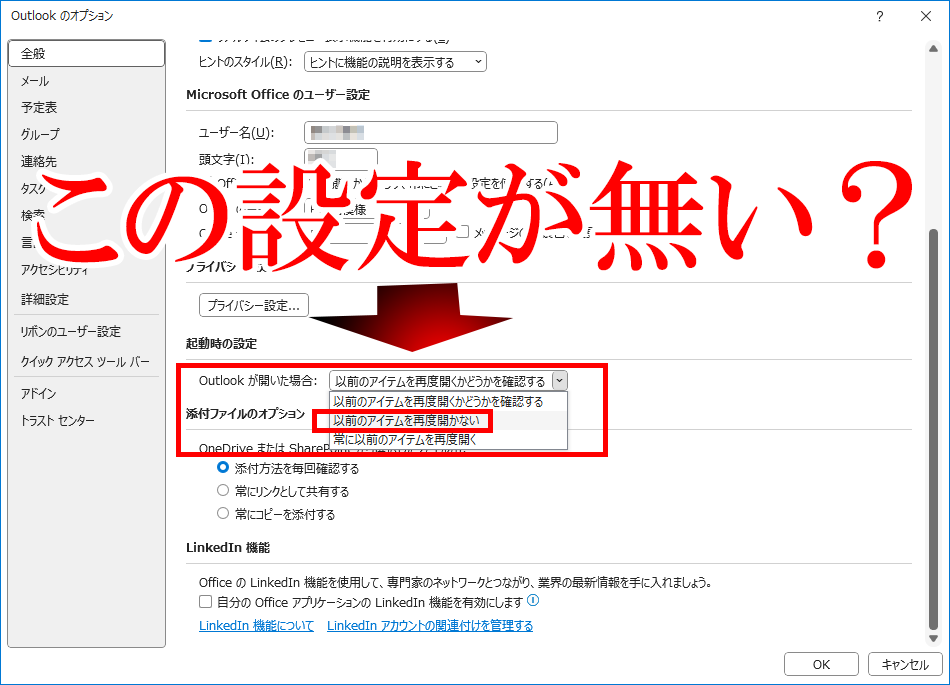Image resolution: width=950 pixels, height=685 pixels.
Task: Open LinkedIn アカウントの関連付けを管理する link
Action: point(430,626)
